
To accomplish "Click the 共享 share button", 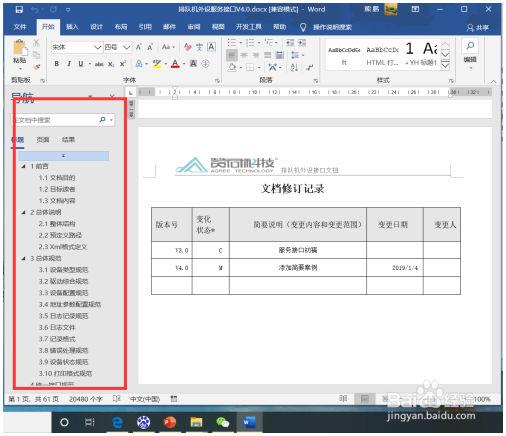I will (x=478, y=27).
